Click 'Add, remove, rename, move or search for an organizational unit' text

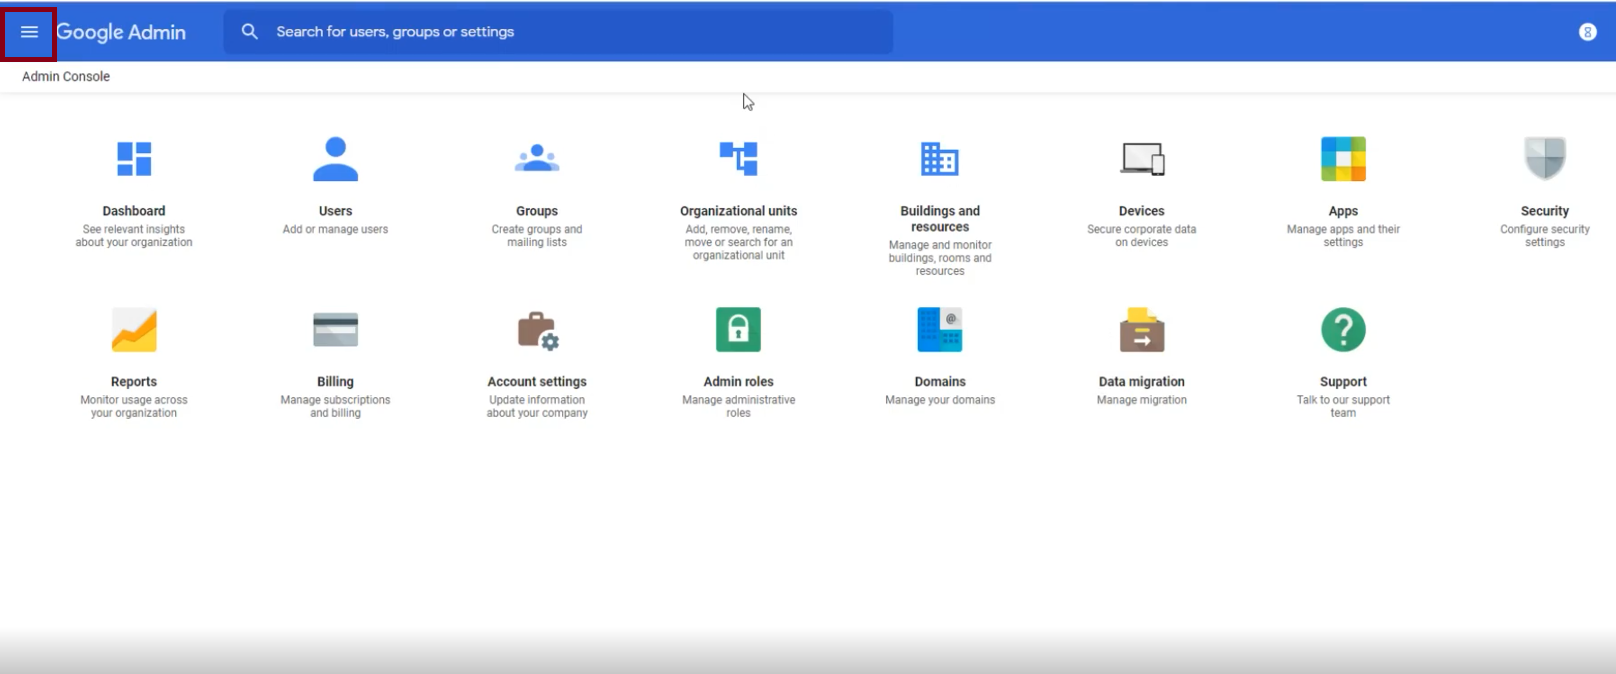739,242
